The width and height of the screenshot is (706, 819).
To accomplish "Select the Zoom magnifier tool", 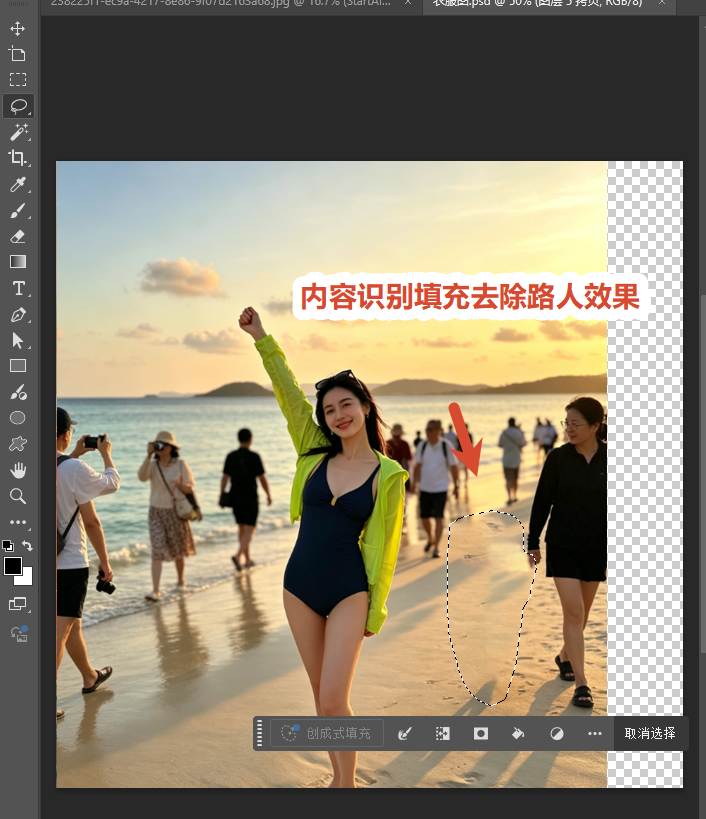I will pyautogui.click(x=18, y=496).
